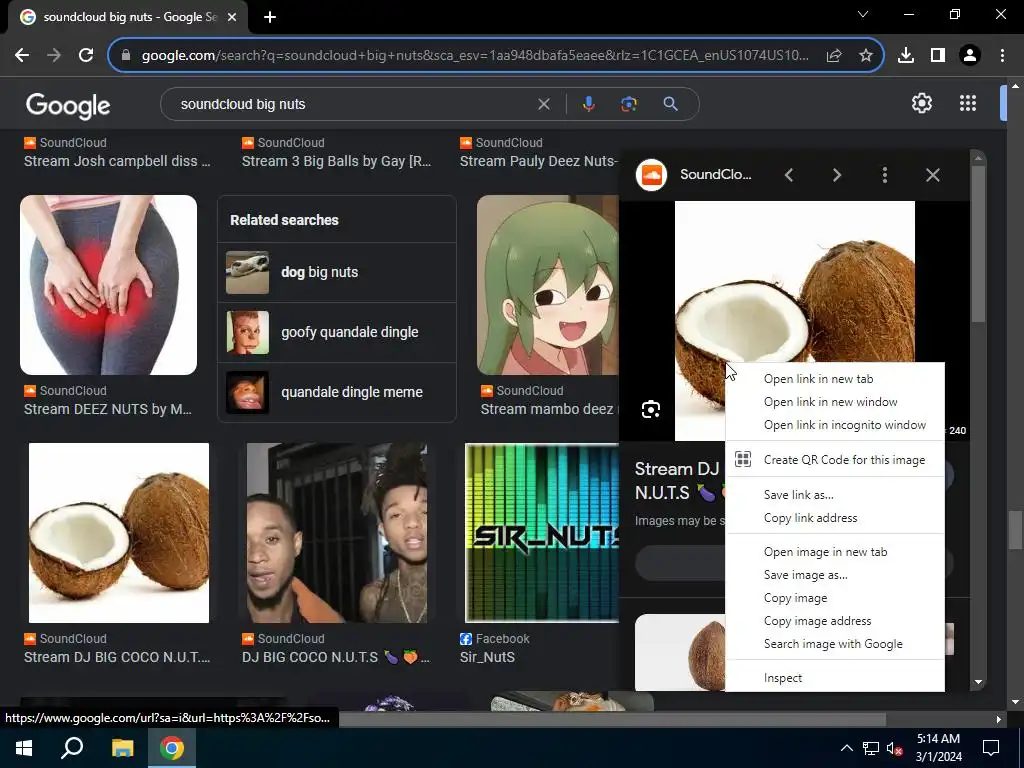1024x768 pixels.
Task: Open the Windows notification center
Action: tap(991, 748)
